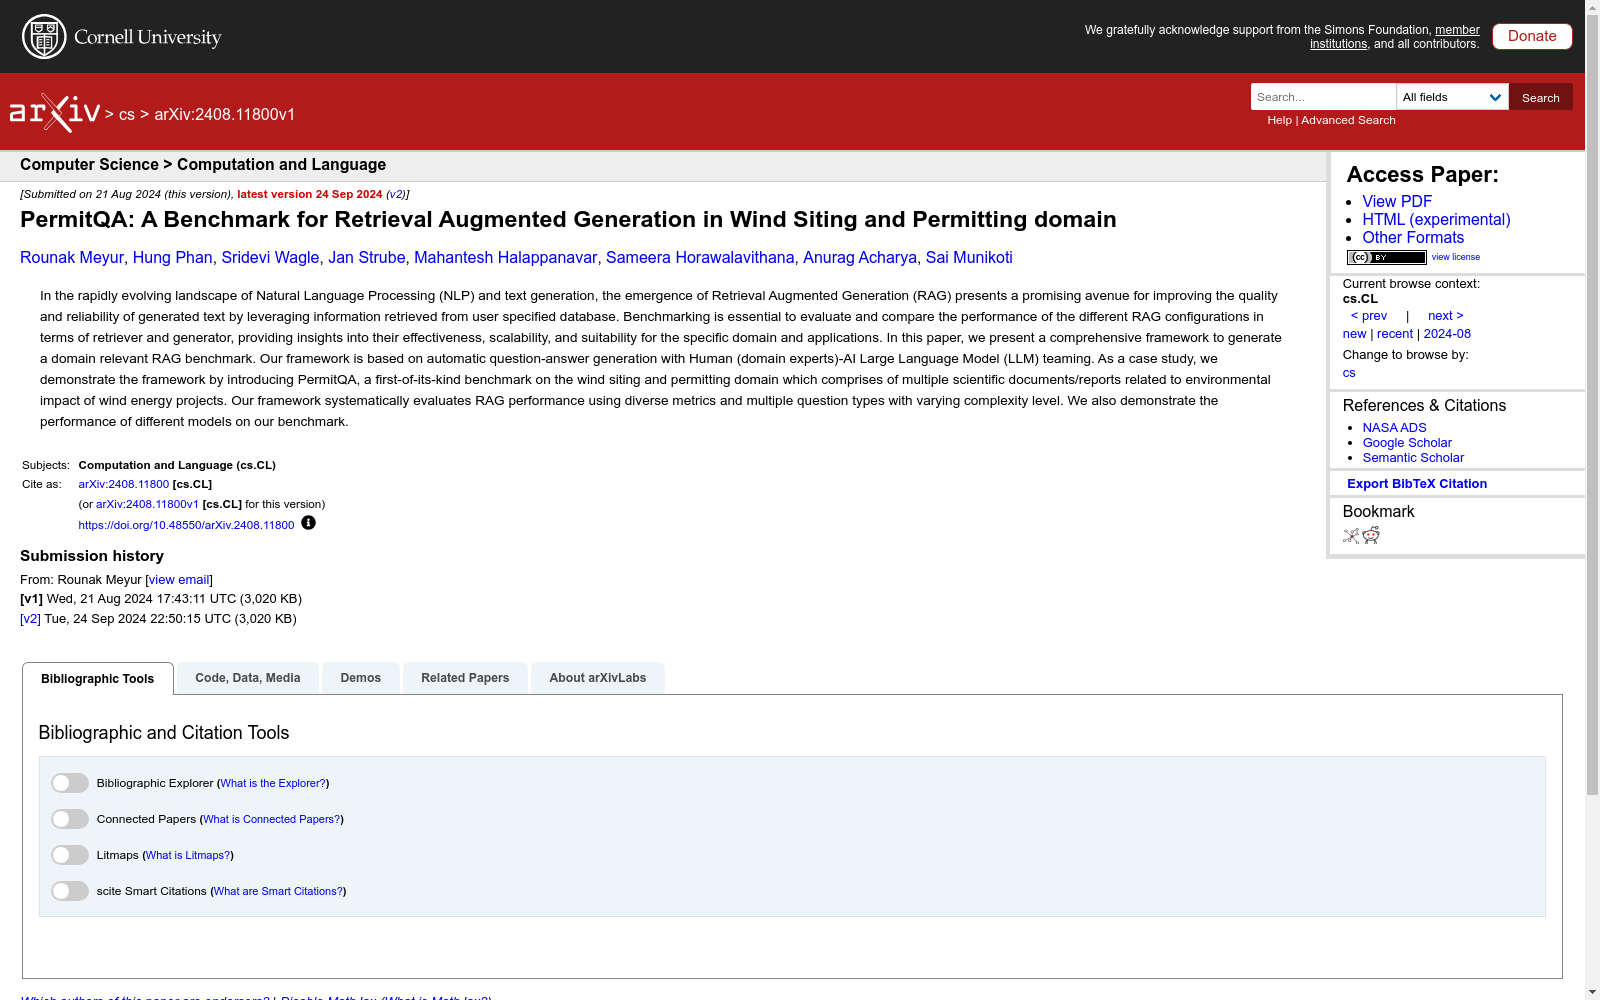Click View PDF link
Viewport: 1600px width, 1000px height.
pyautogui.click(x=1397, y=202)
